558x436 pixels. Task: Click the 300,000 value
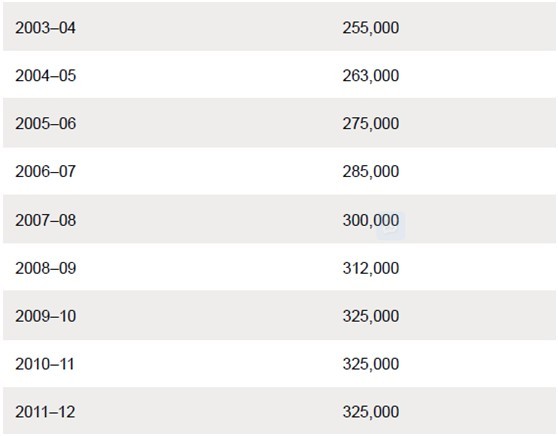click(370, 220)
